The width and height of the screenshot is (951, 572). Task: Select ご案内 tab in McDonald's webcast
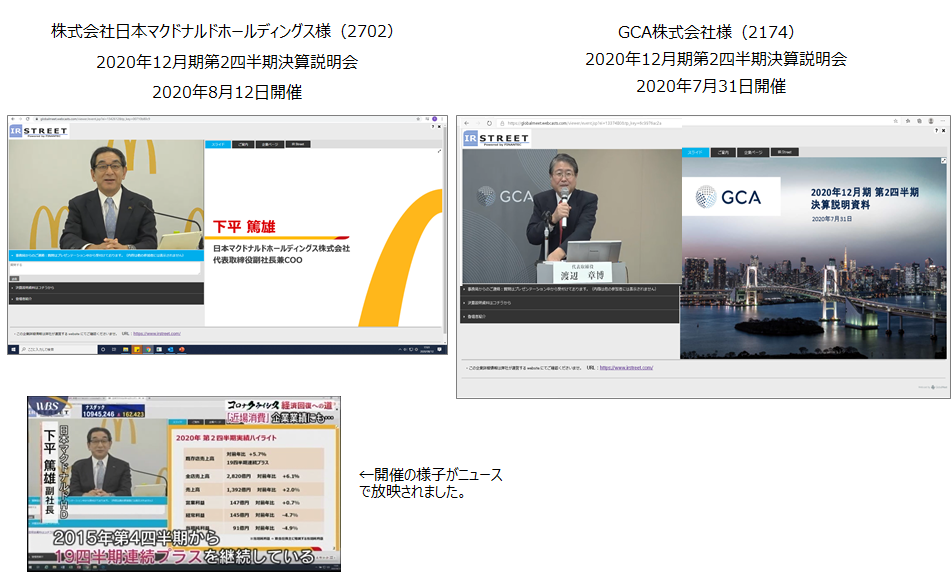click(243, 144)
